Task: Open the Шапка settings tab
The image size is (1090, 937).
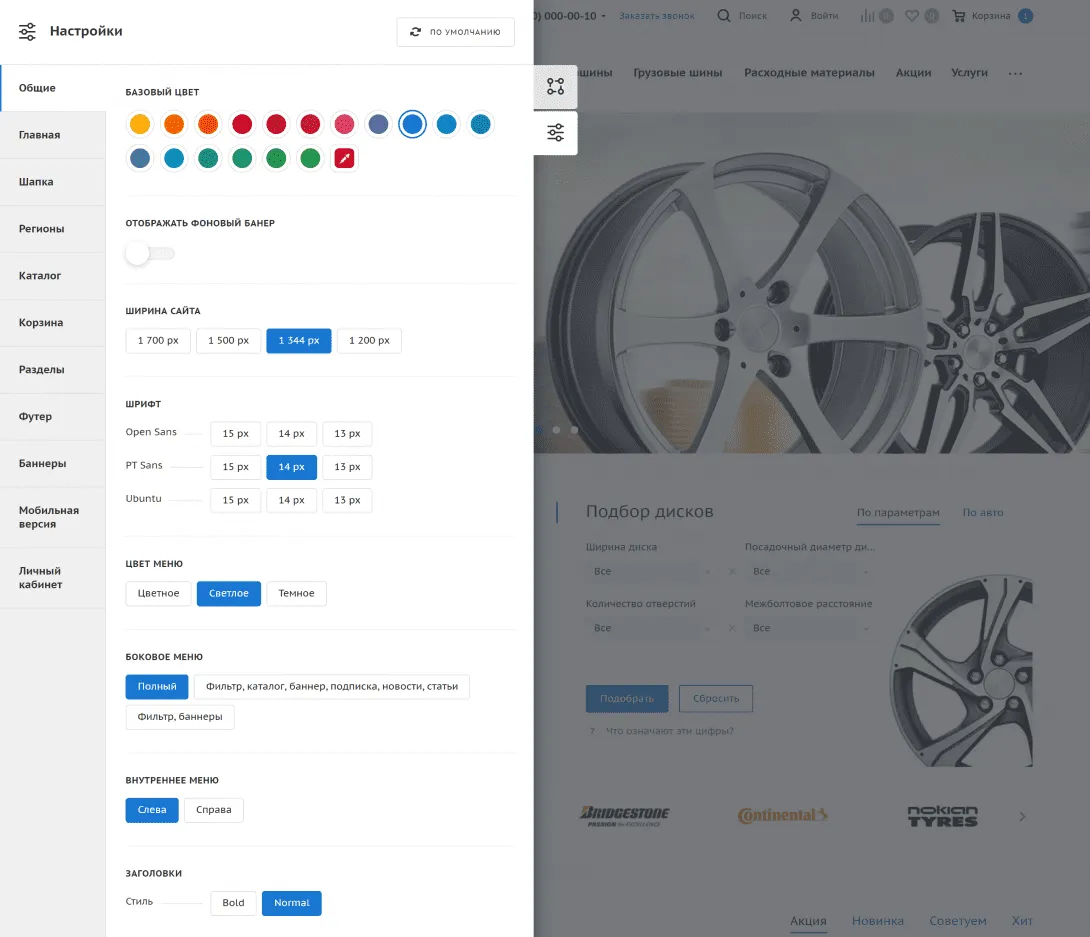Action: click(53, 182)
